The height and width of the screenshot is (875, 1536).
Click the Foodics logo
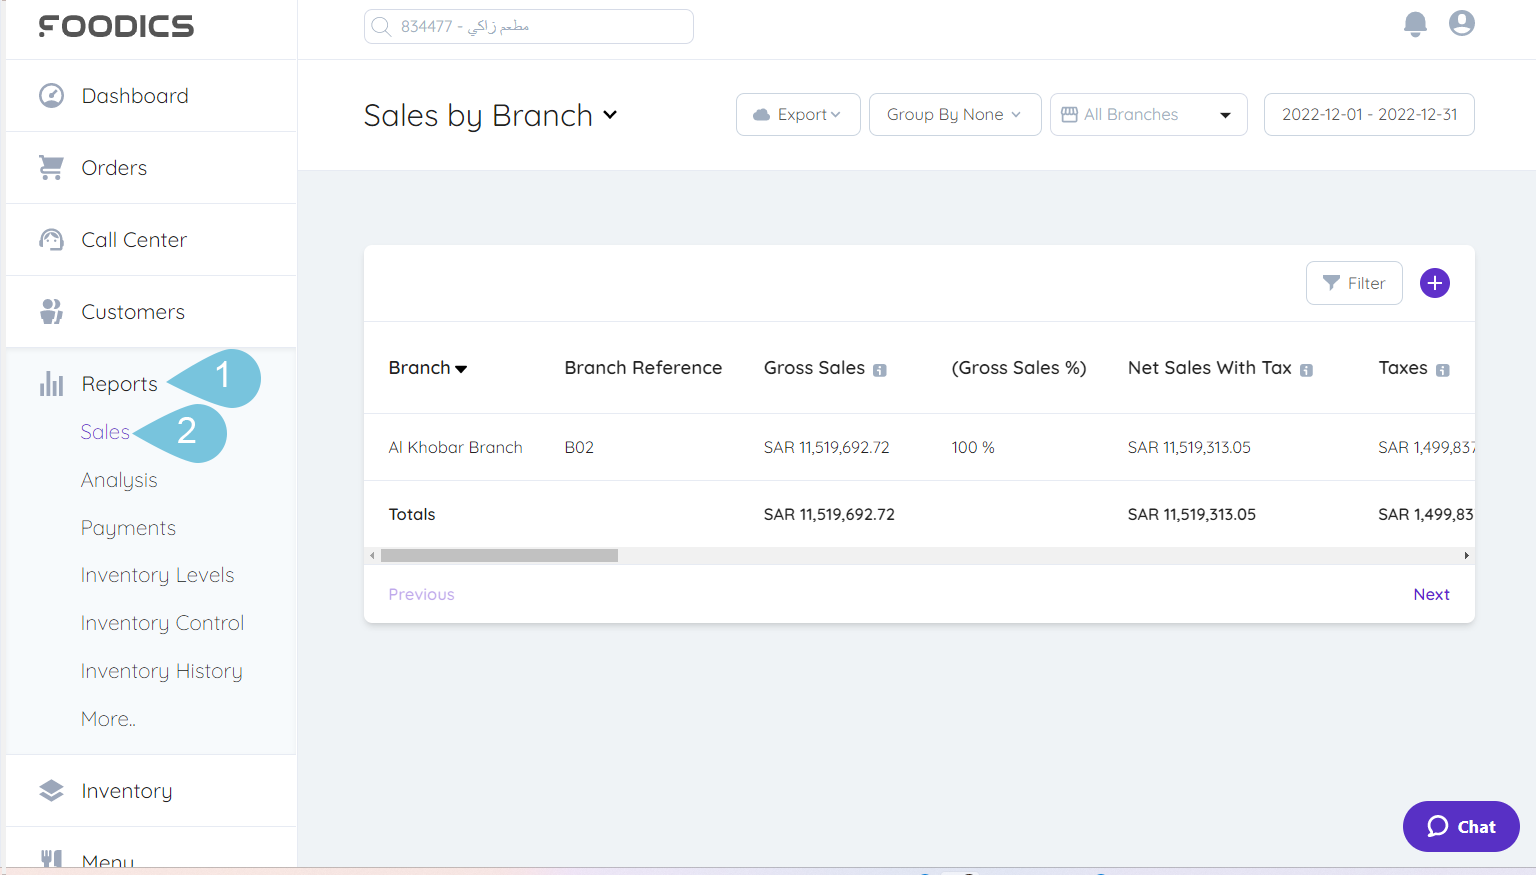(115, 26)
